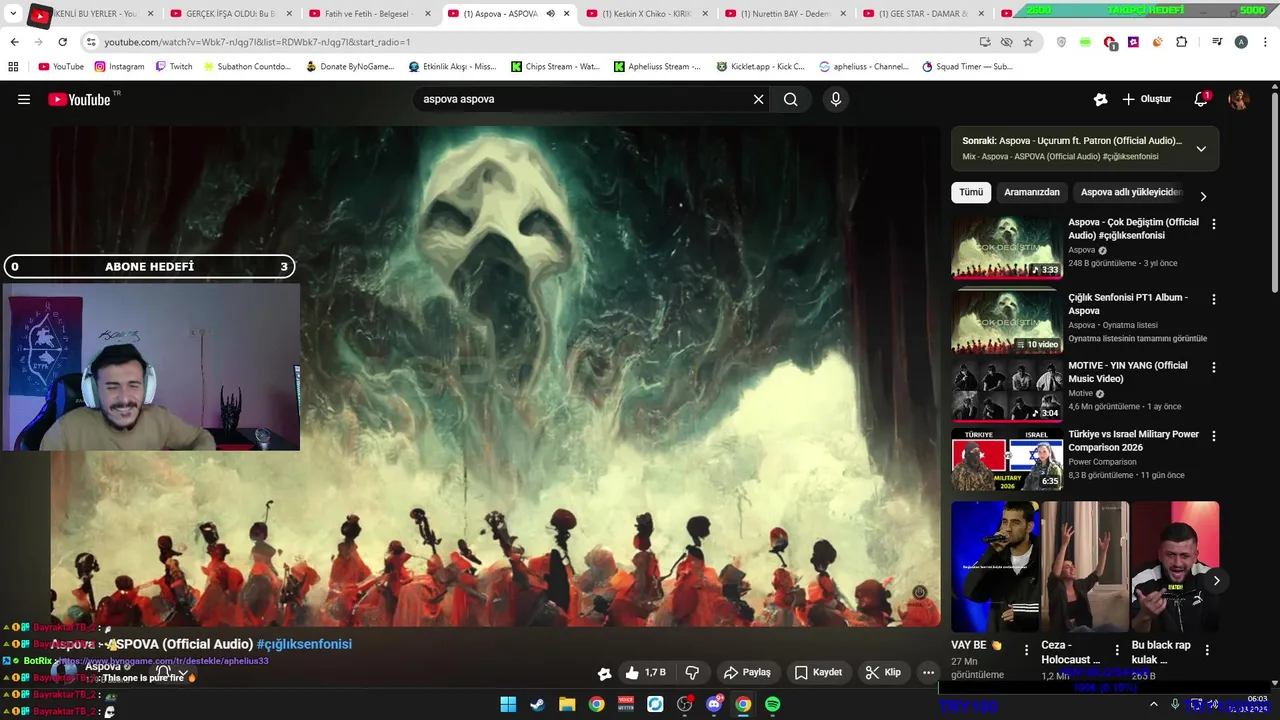Like the video with thumbs up

[x=647, y=673]
